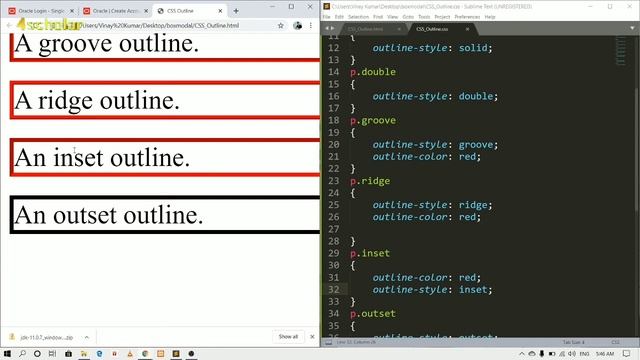Open Chrome's three-dot menu
This screenshot has width=640, height=360.
point(311,25)
